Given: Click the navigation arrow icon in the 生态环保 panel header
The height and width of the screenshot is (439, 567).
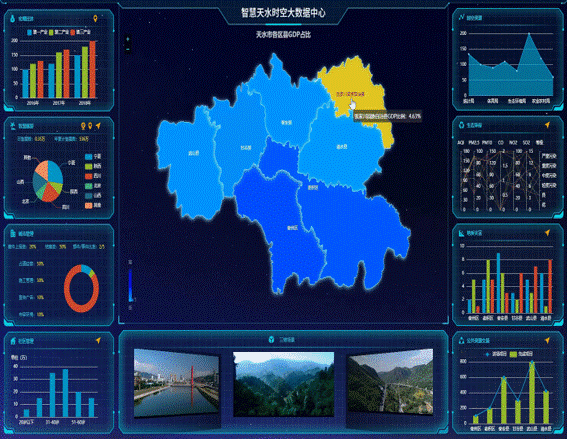Looking at the screenshot, I should pos(547,125).
